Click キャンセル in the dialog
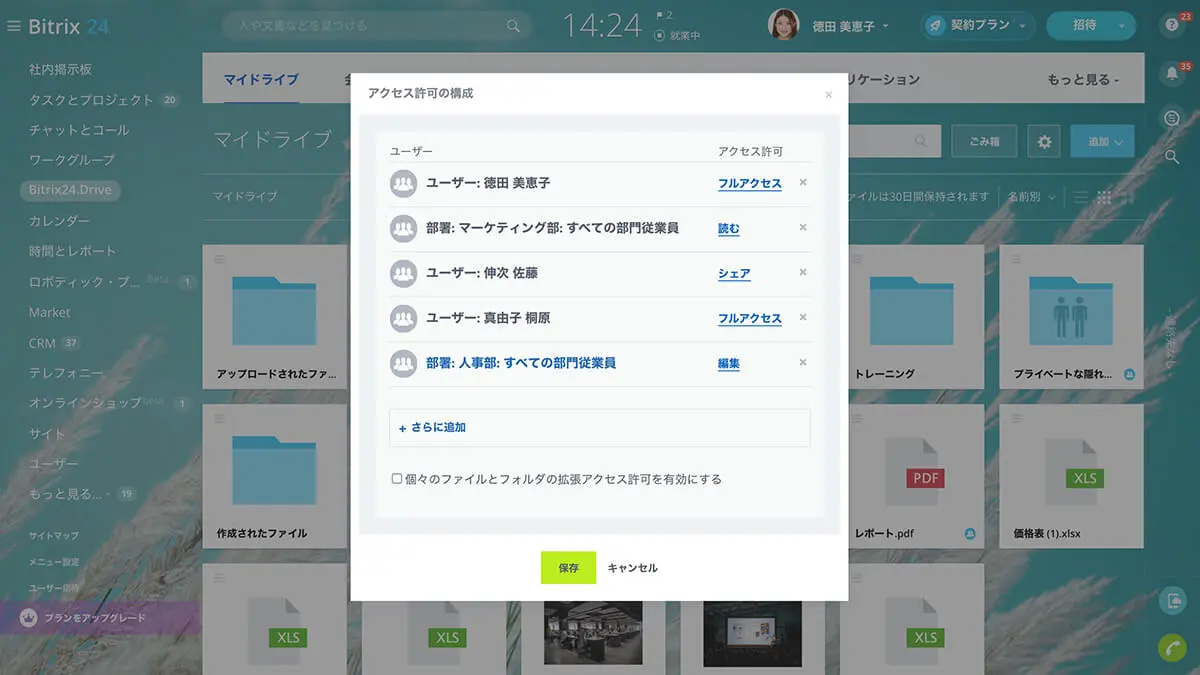This screenshot has height=675, width=1200. [x=632, y=568]
